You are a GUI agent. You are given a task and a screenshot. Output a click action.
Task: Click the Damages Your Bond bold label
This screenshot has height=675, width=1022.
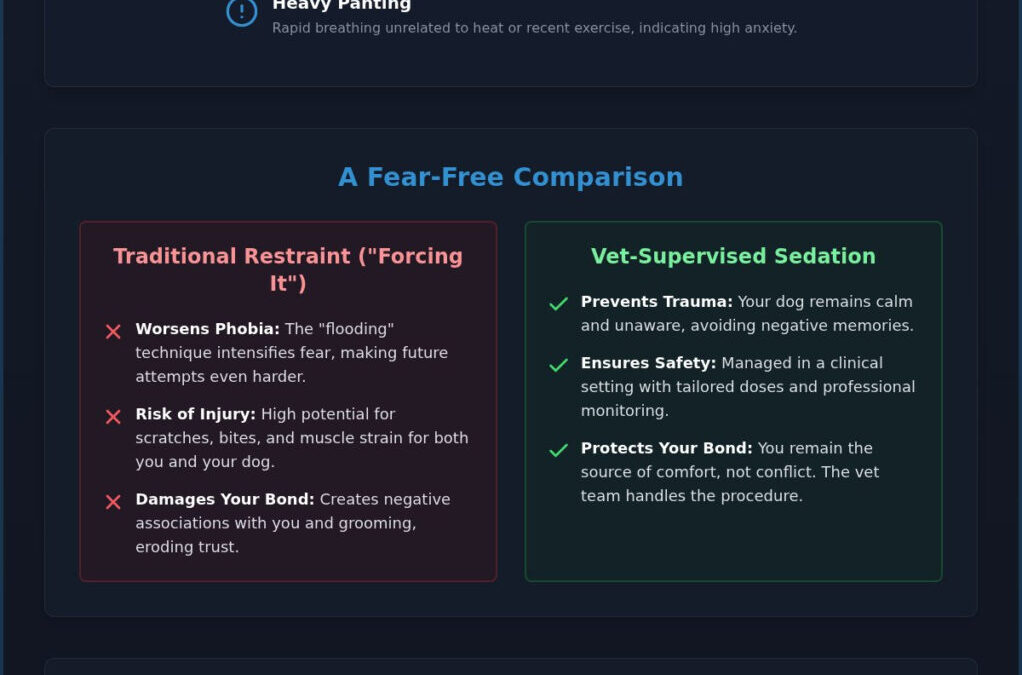(x=225, y=500)
